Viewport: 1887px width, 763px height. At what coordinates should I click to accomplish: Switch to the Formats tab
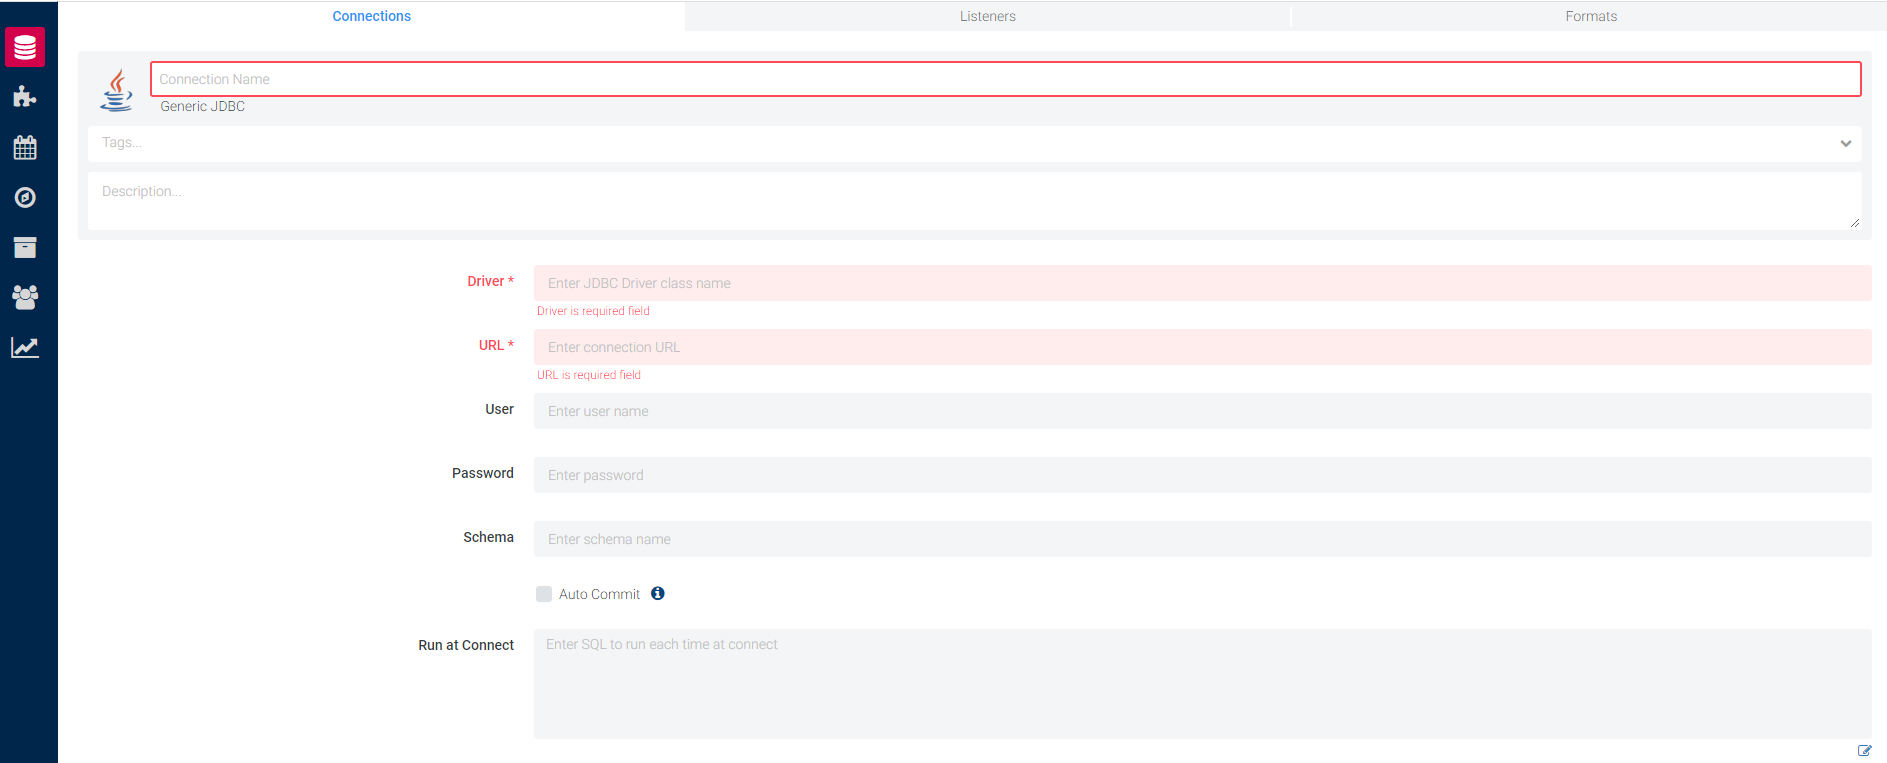click(1590, 16)
